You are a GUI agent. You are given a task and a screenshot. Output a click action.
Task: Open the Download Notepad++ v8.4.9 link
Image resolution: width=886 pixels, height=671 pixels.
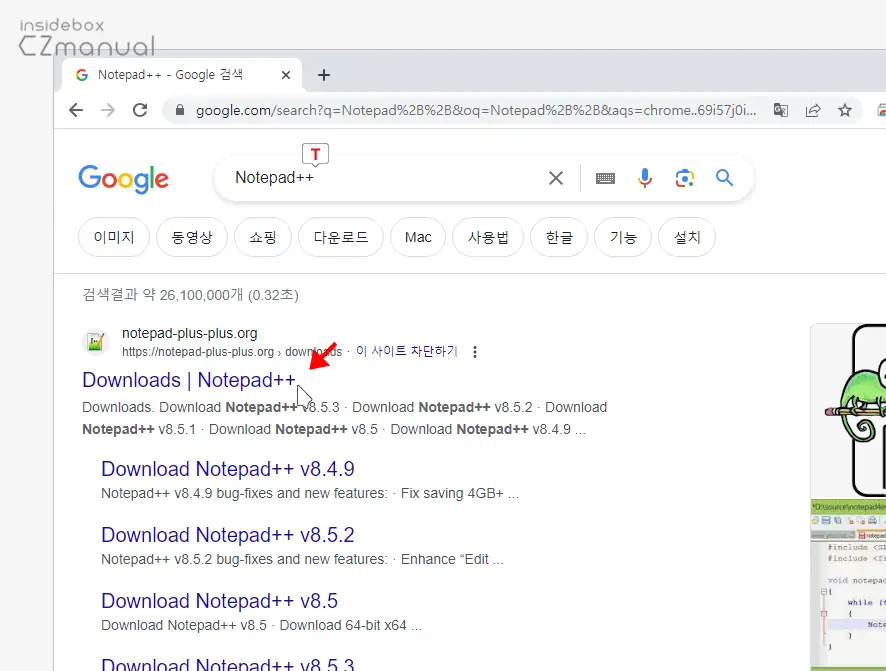pyautogui.click(x=228, y=468)
